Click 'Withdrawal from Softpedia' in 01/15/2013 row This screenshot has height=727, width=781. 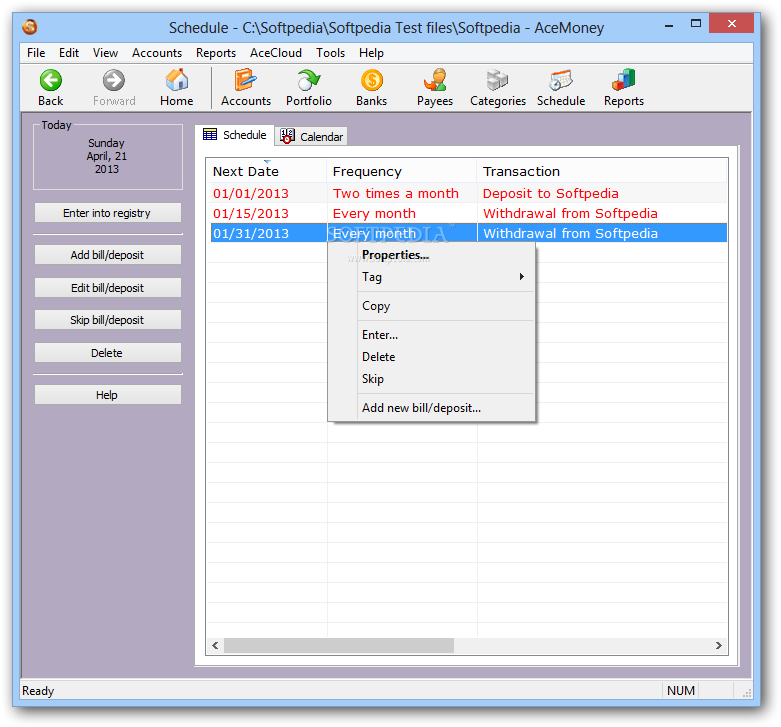(570, 214)
